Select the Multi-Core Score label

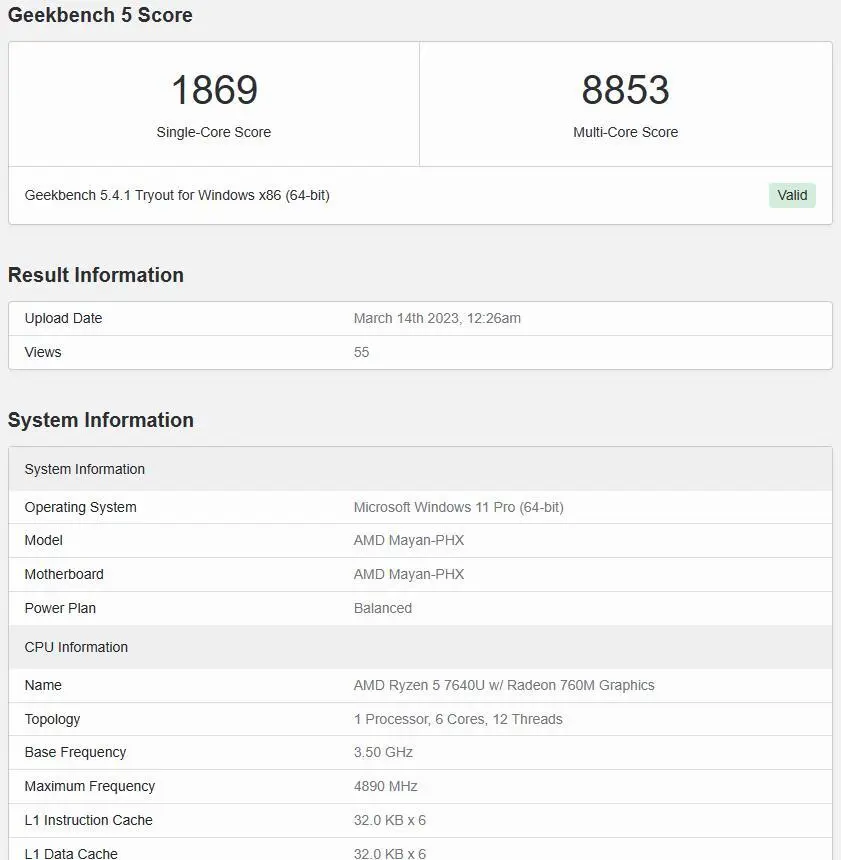(625, 132)
